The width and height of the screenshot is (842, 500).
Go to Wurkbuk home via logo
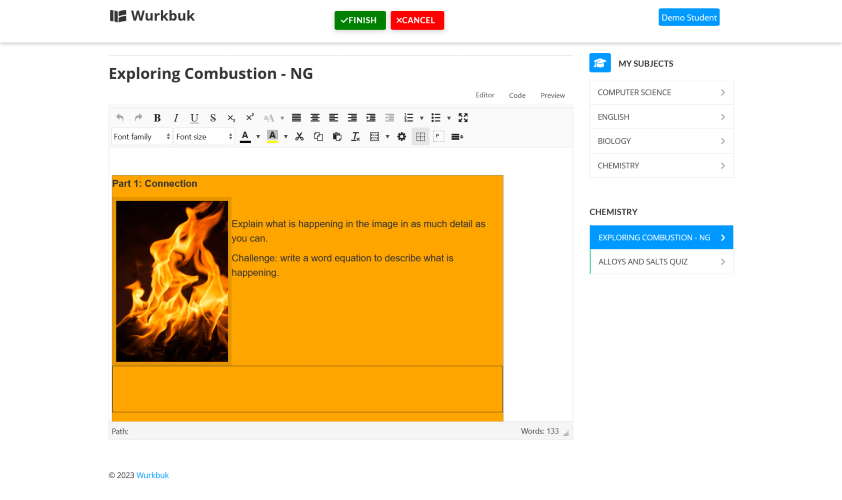coord(152,16)
